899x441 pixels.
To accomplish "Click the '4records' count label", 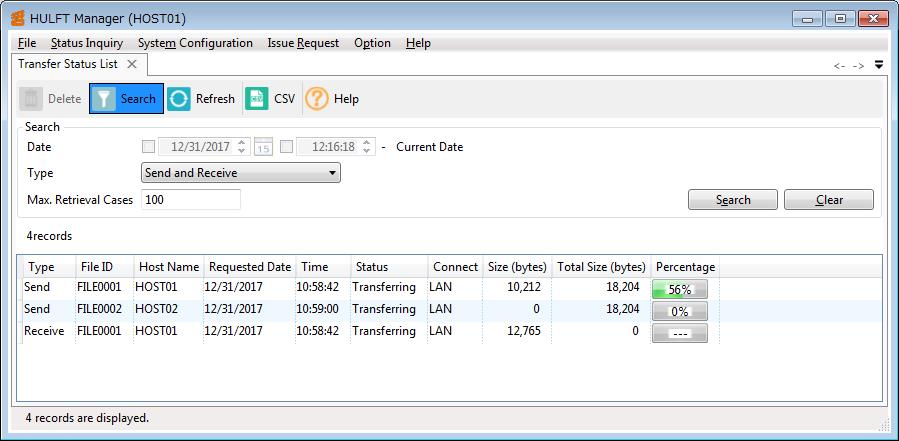I will tap(49, 236).
